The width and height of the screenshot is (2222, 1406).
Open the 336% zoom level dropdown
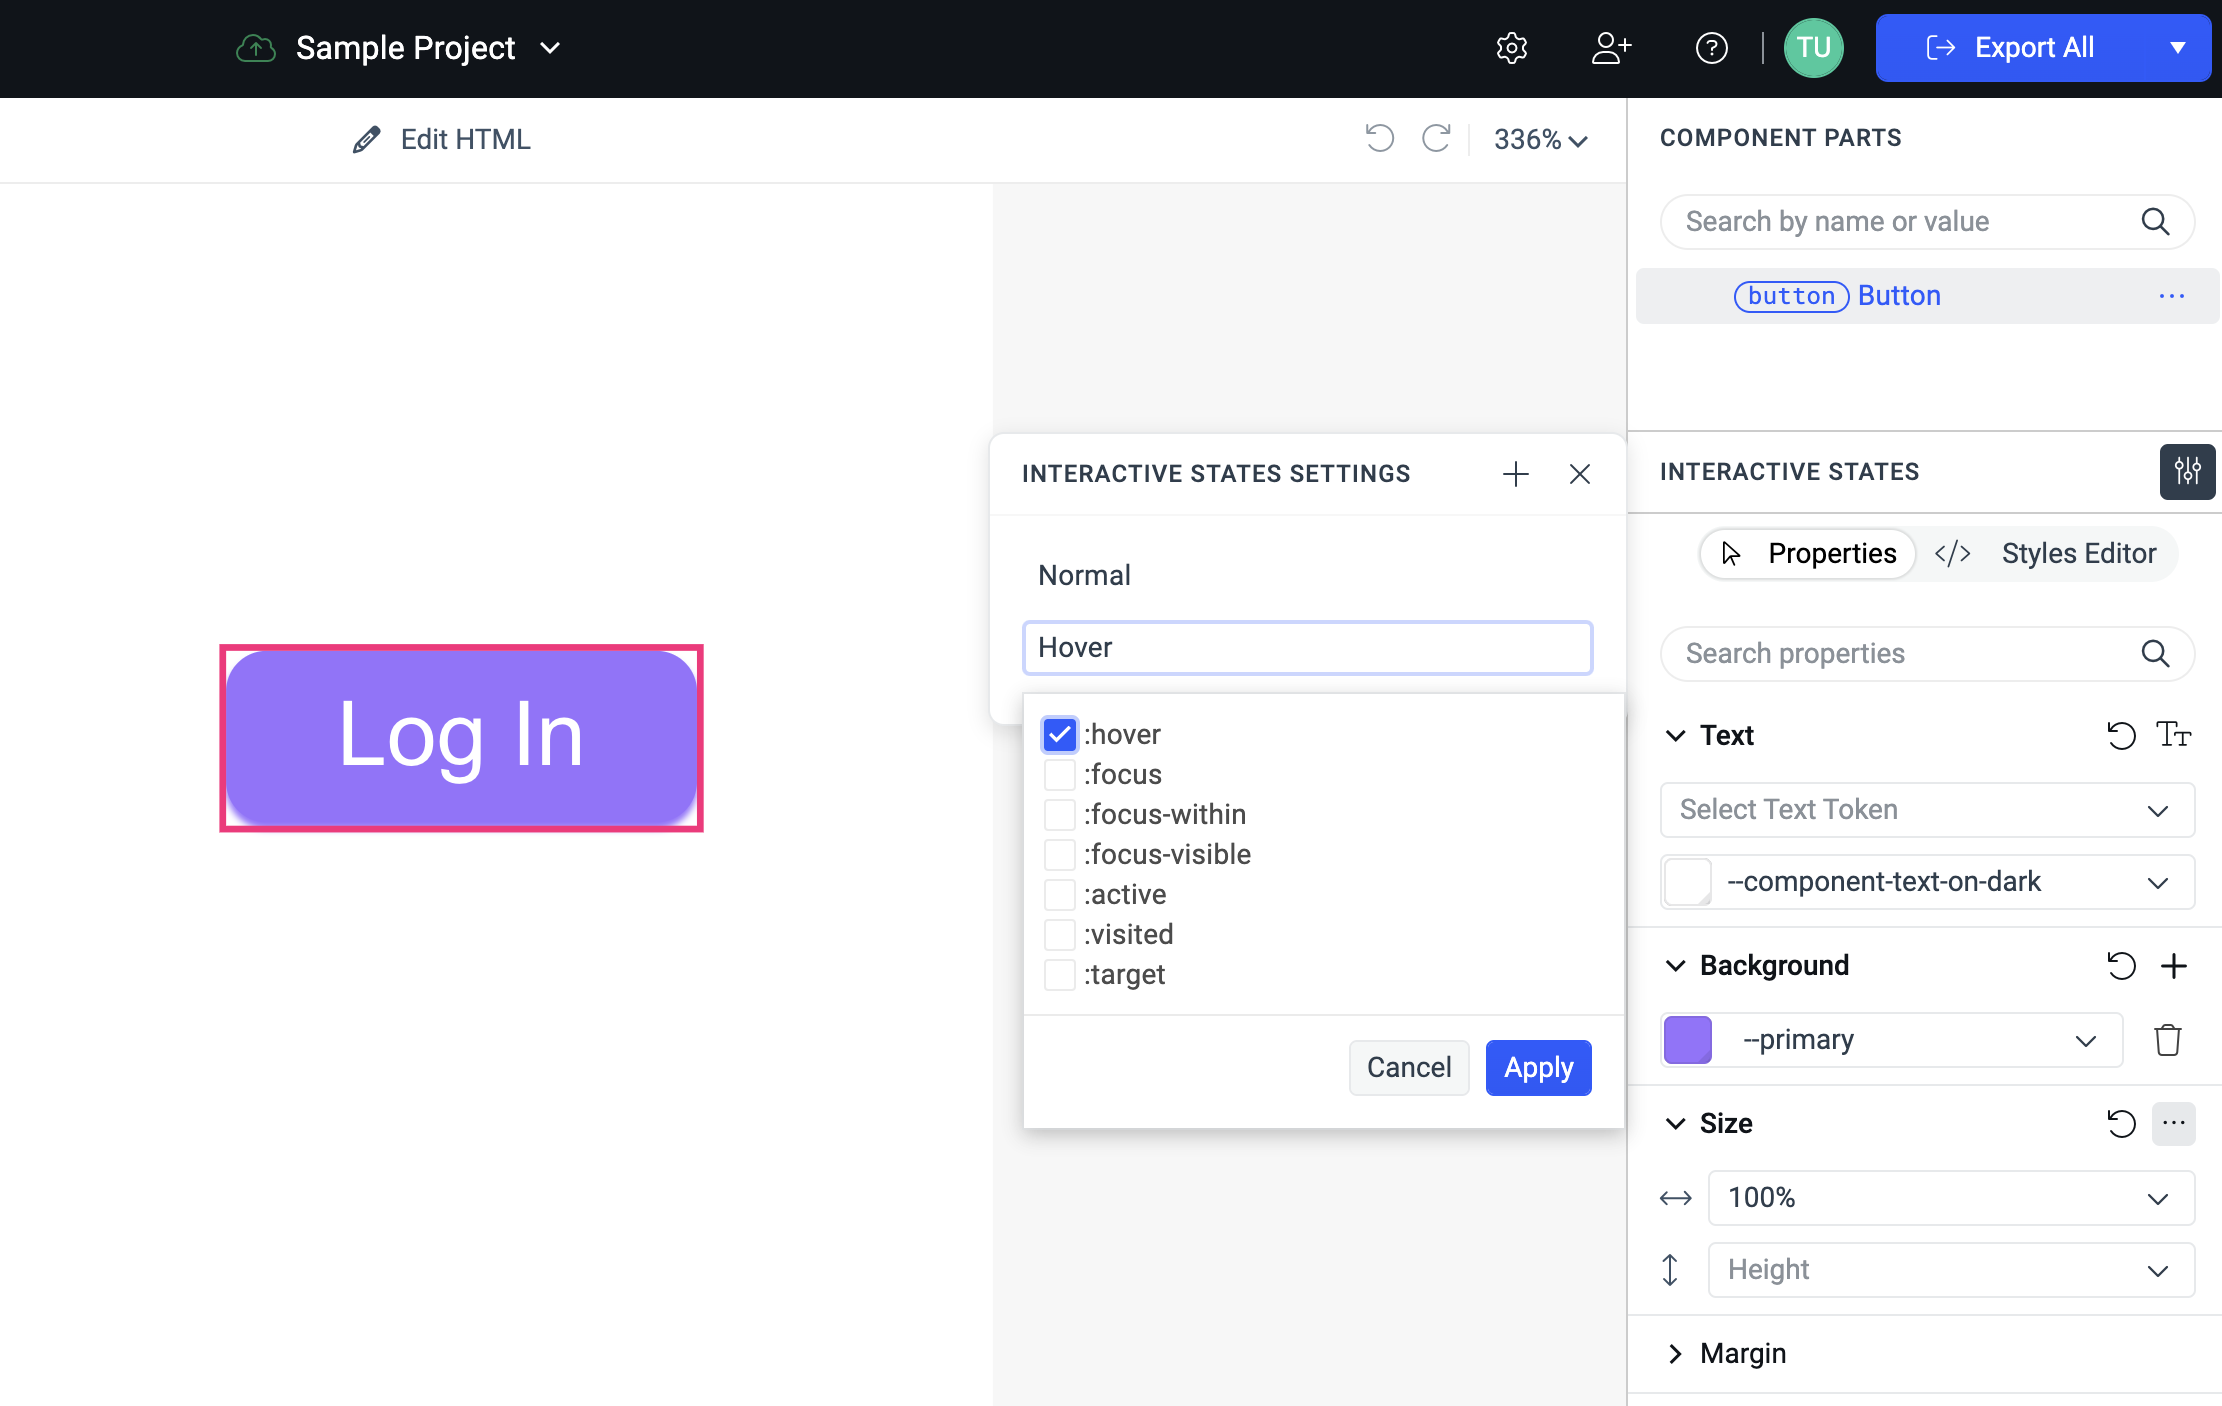[1540, 139]
